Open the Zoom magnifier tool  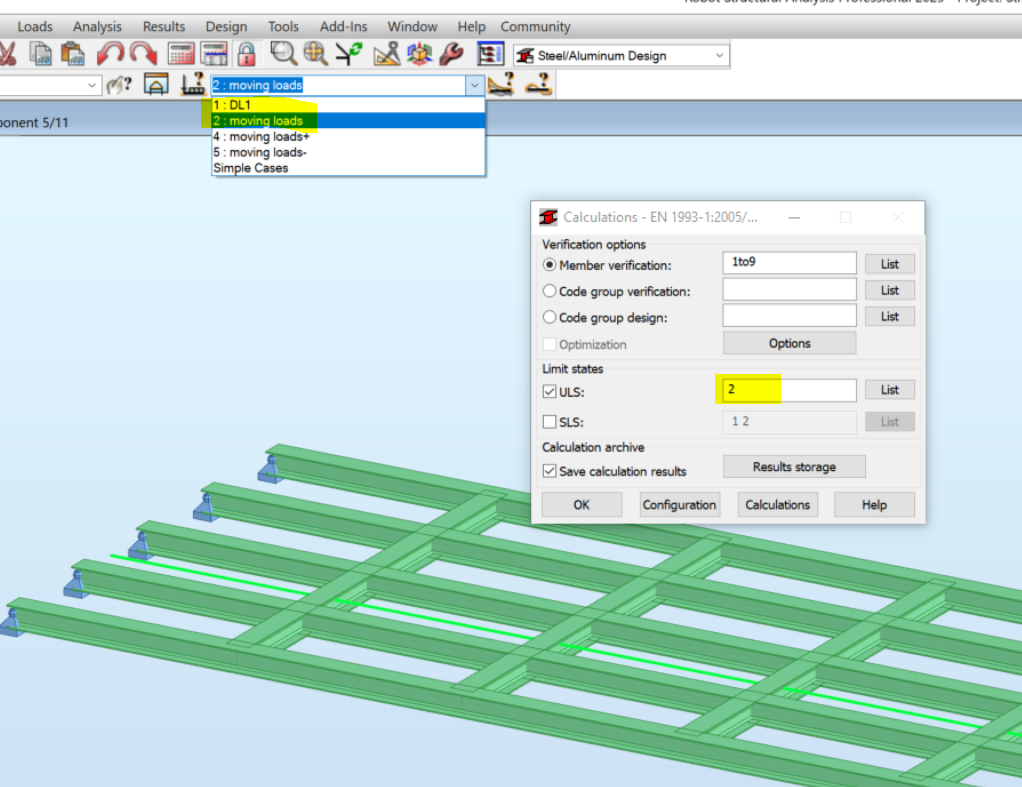point(285,55)
